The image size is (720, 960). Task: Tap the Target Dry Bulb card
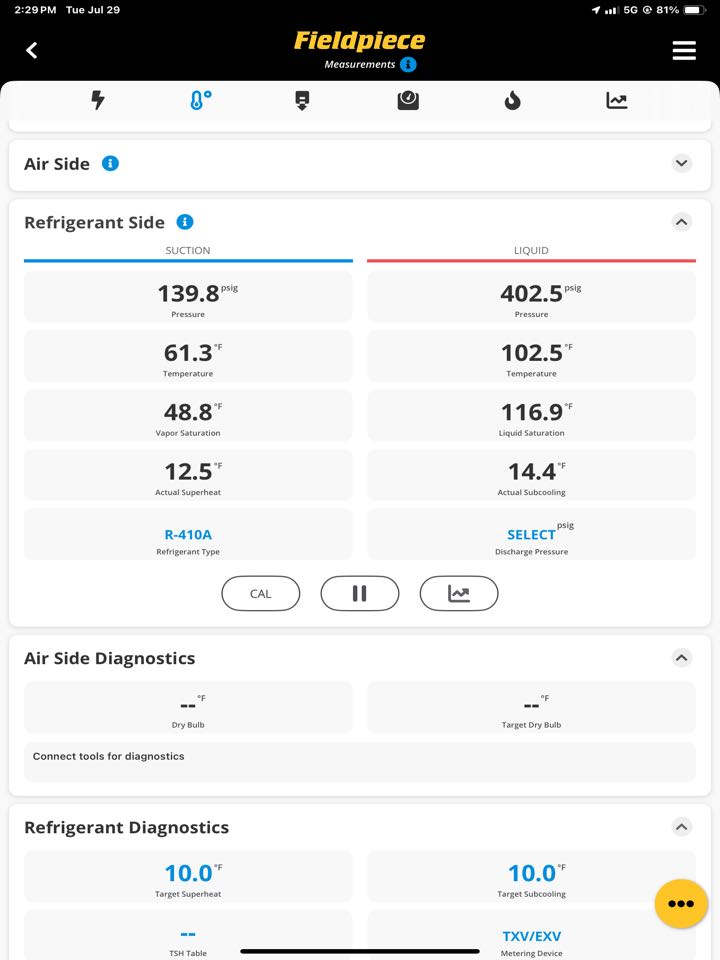pos(531,708)
